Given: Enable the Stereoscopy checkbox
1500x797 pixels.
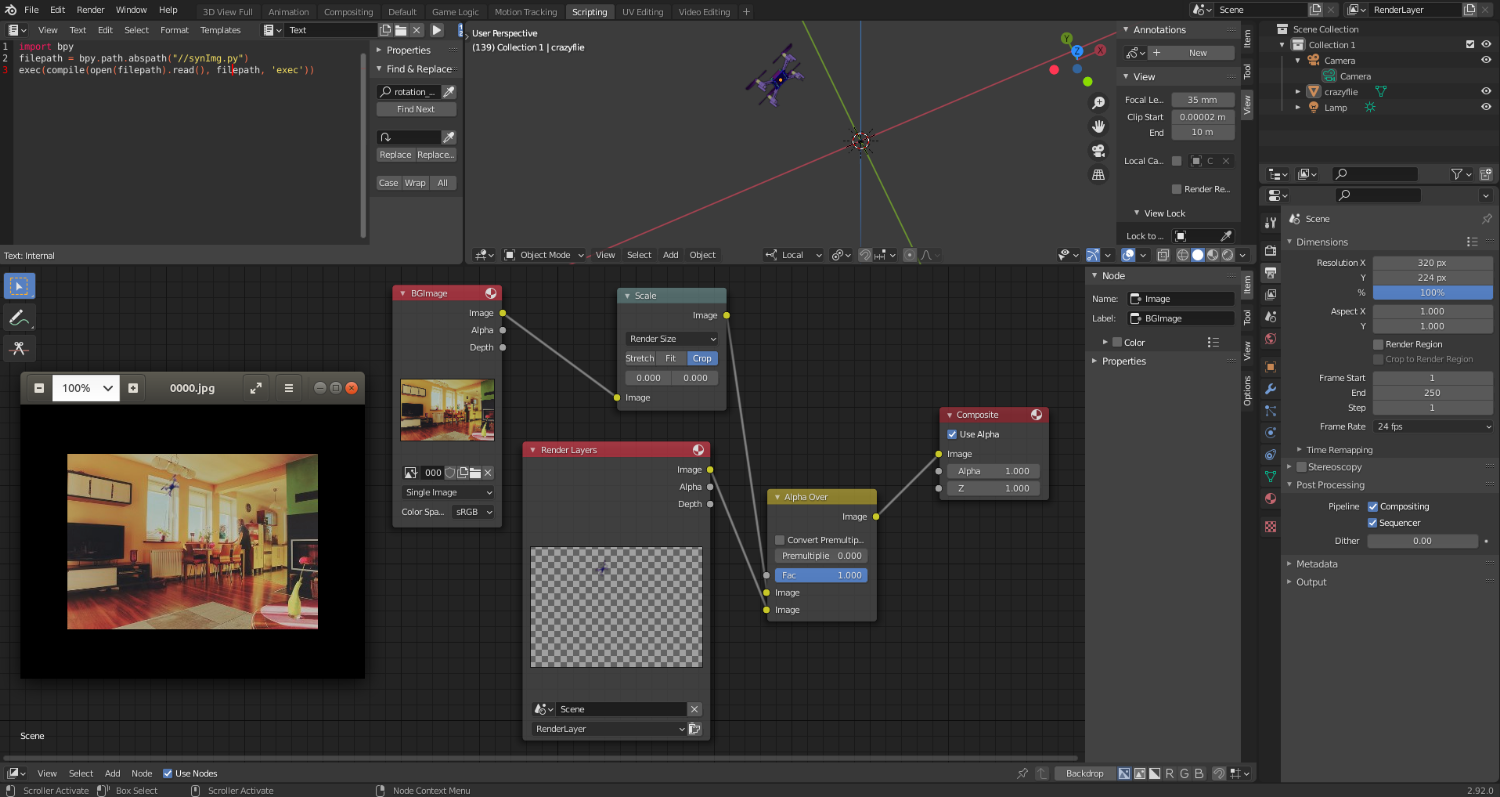Looking at the screenshot, I should click(x=1301, y=467).
